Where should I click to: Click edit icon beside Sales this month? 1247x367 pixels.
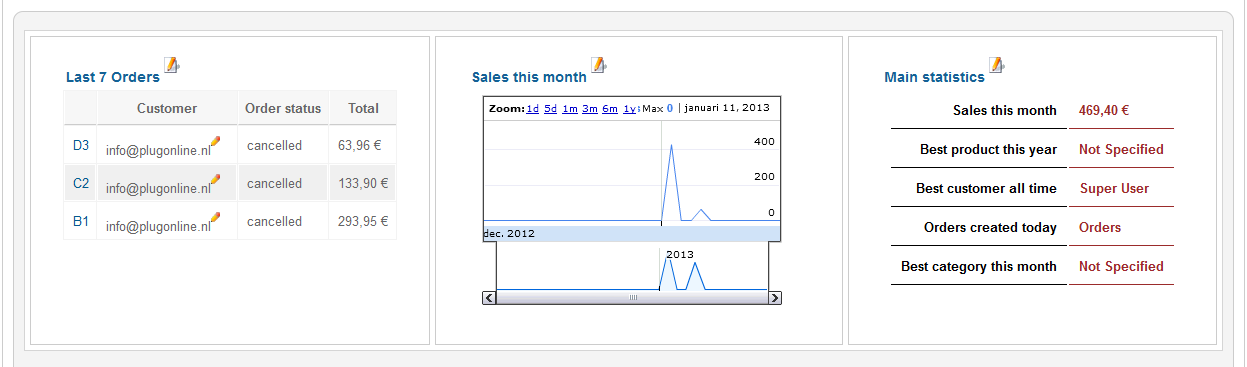598,65
